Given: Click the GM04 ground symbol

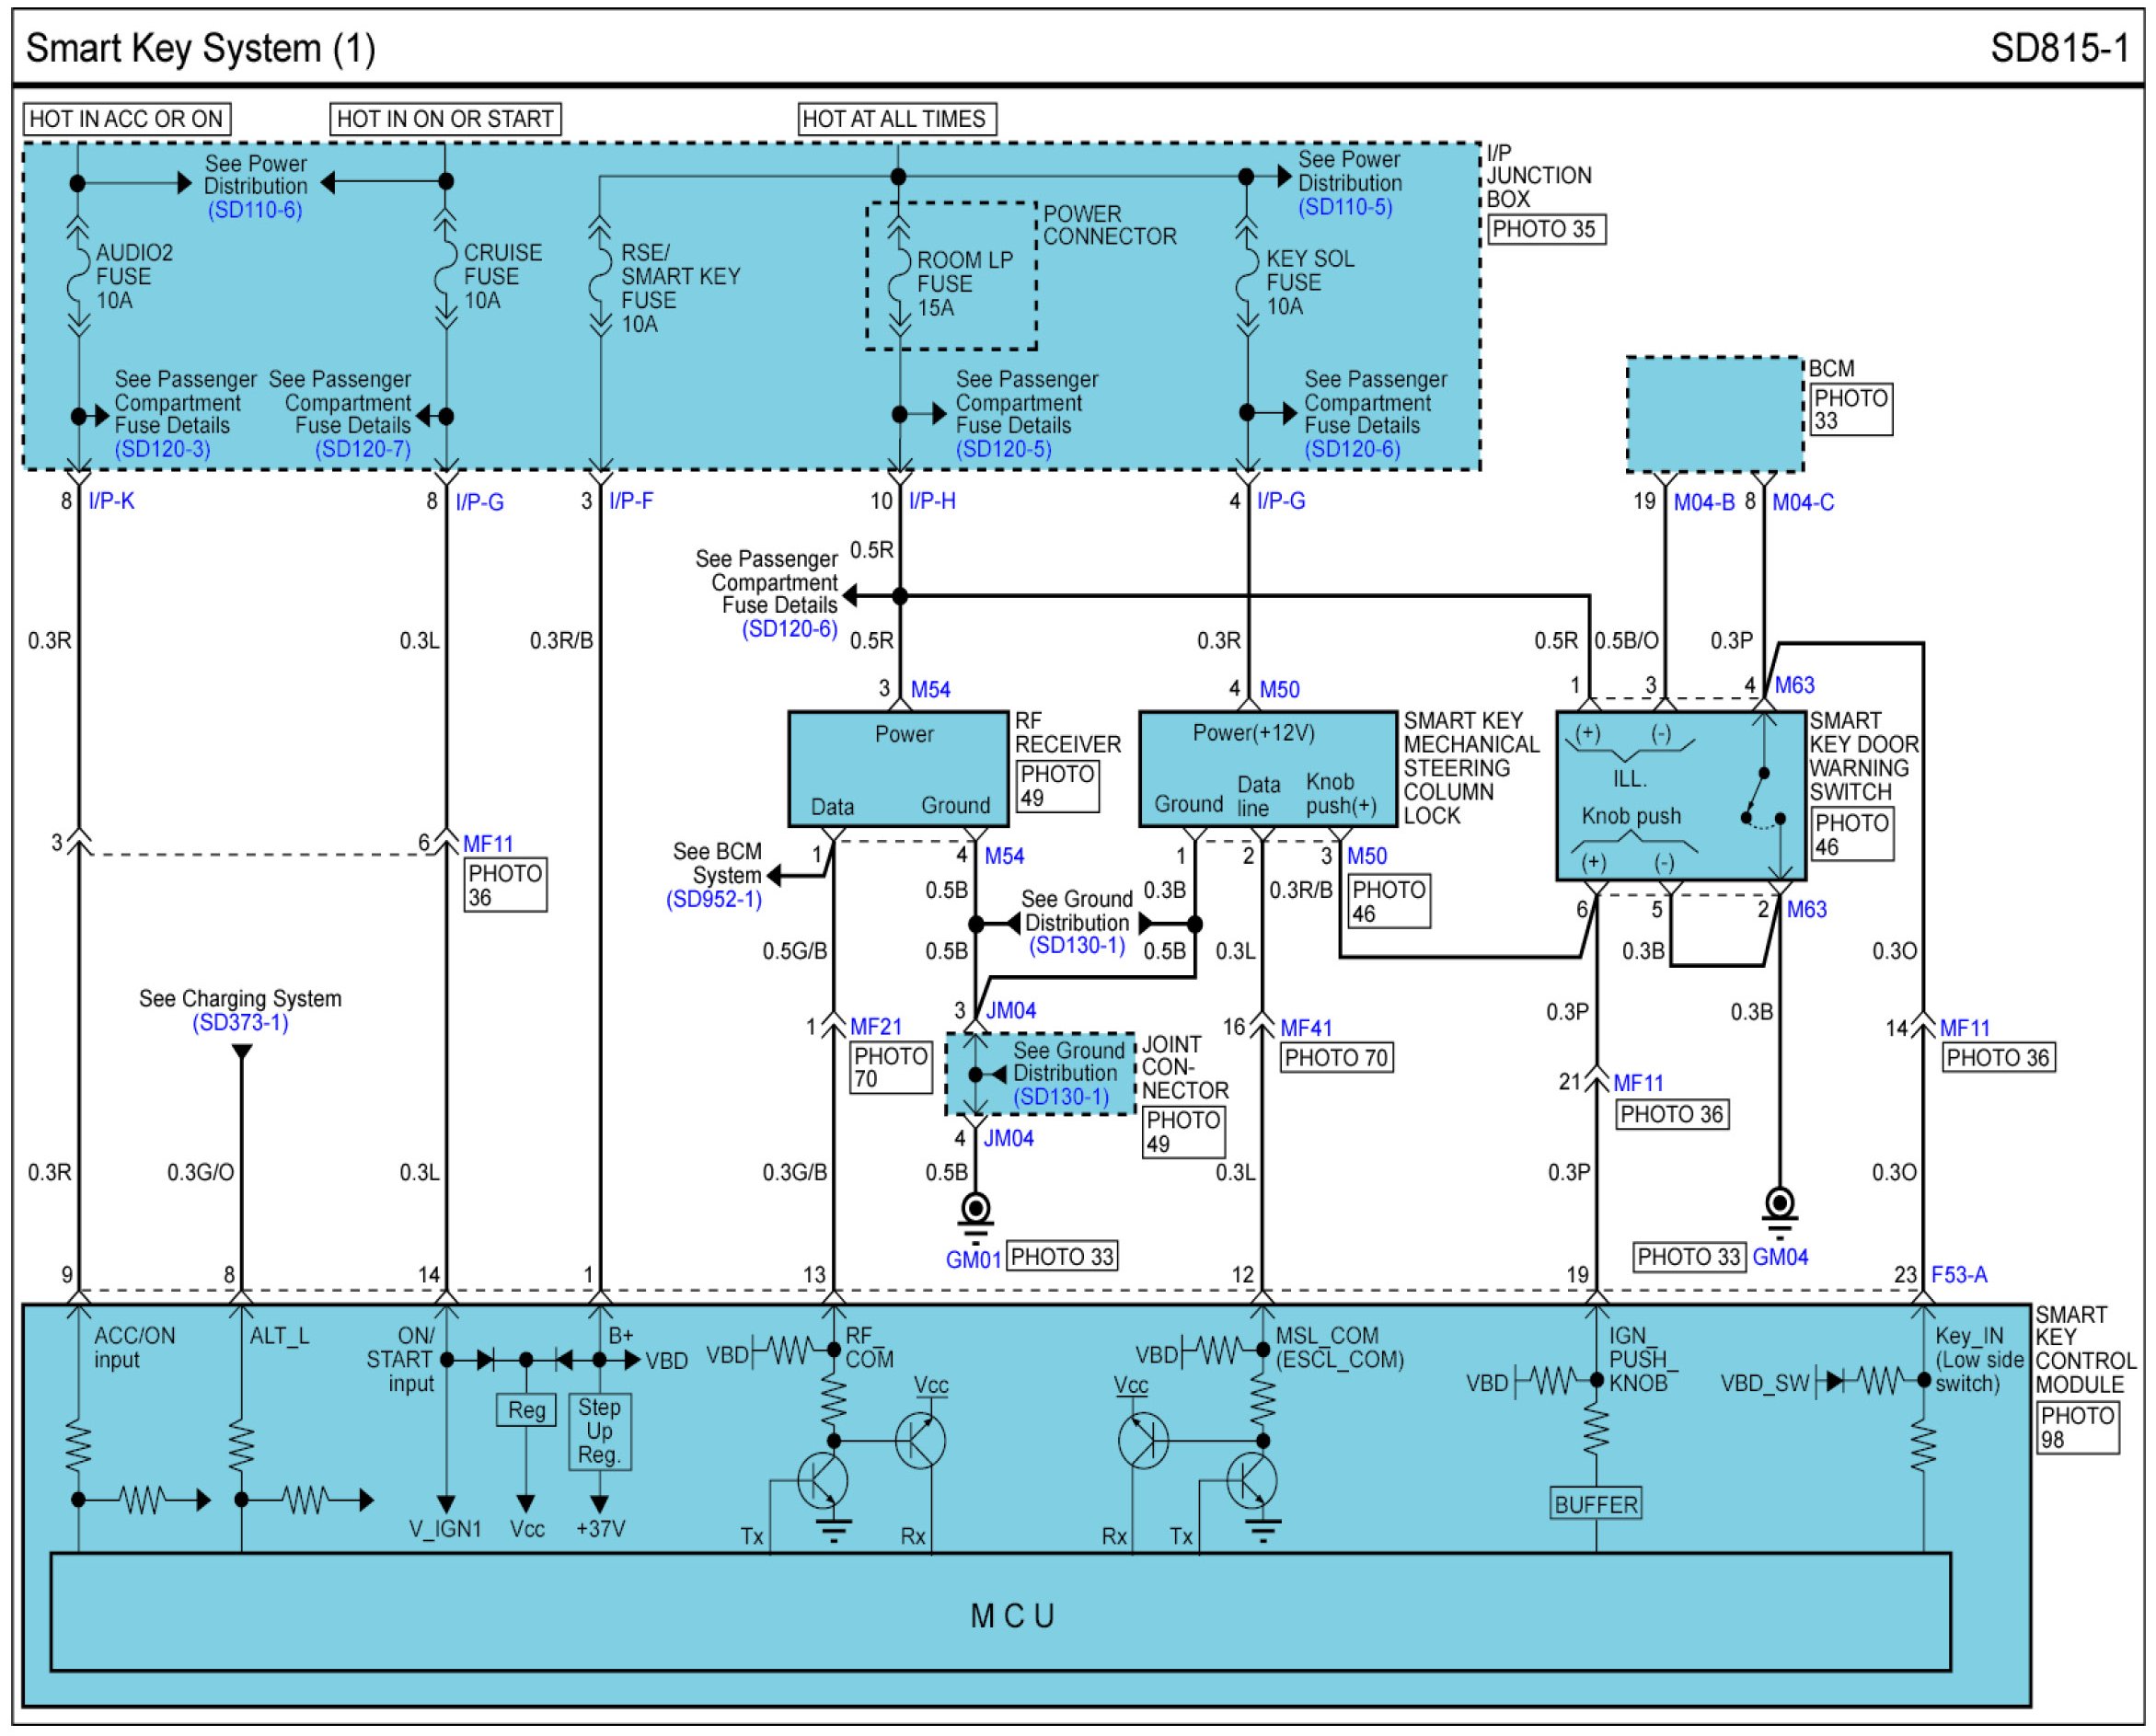Looking at the screenshot, I should point(1780,1207).
